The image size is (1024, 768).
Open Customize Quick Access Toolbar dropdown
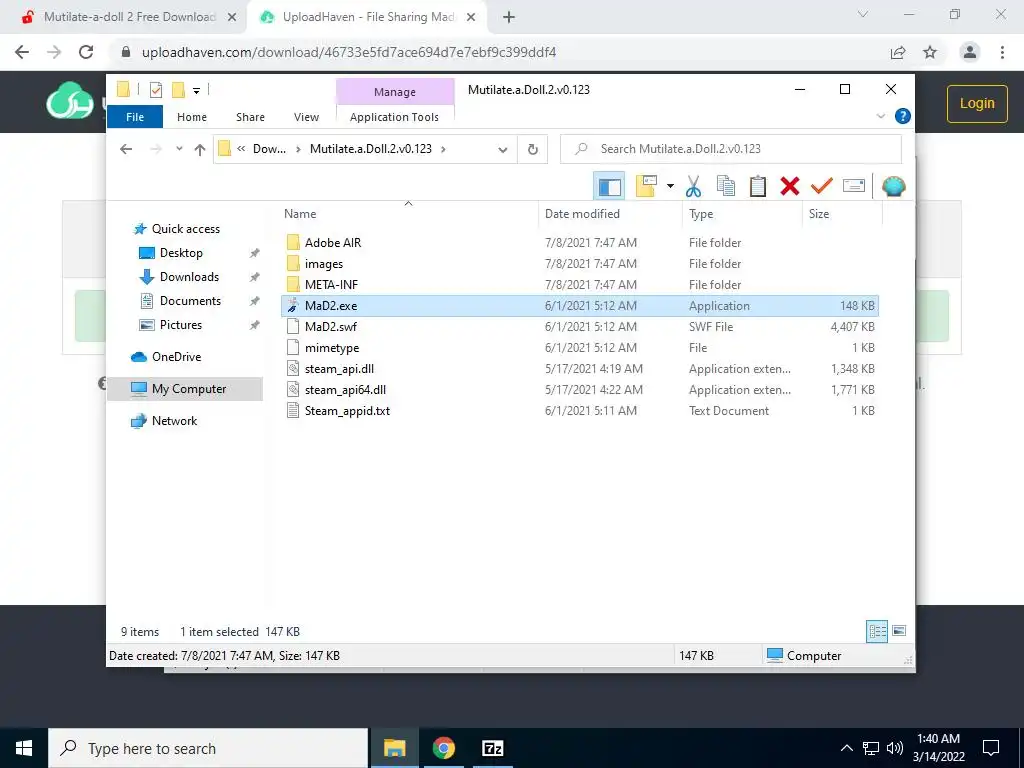tap(196, 91)
